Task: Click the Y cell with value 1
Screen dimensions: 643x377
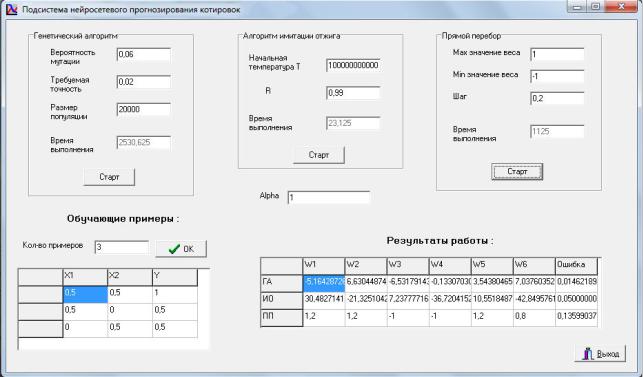Action: point(175,295)
